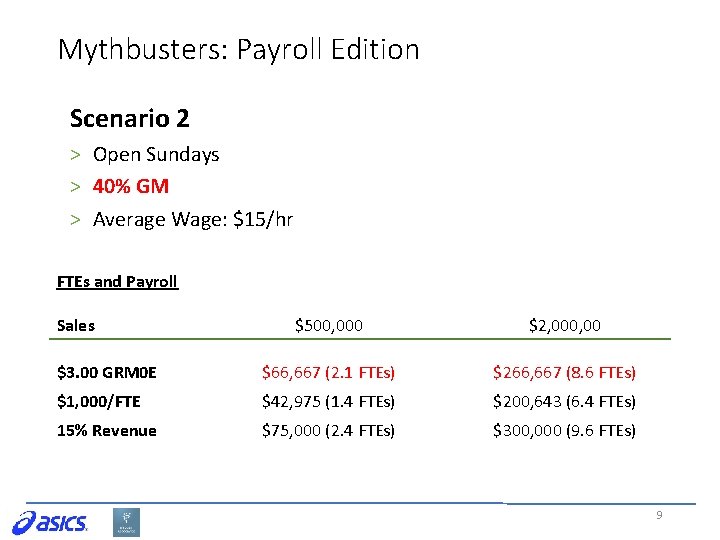
Task: Click the 15% Revenue row label
Action: [107, 431]
